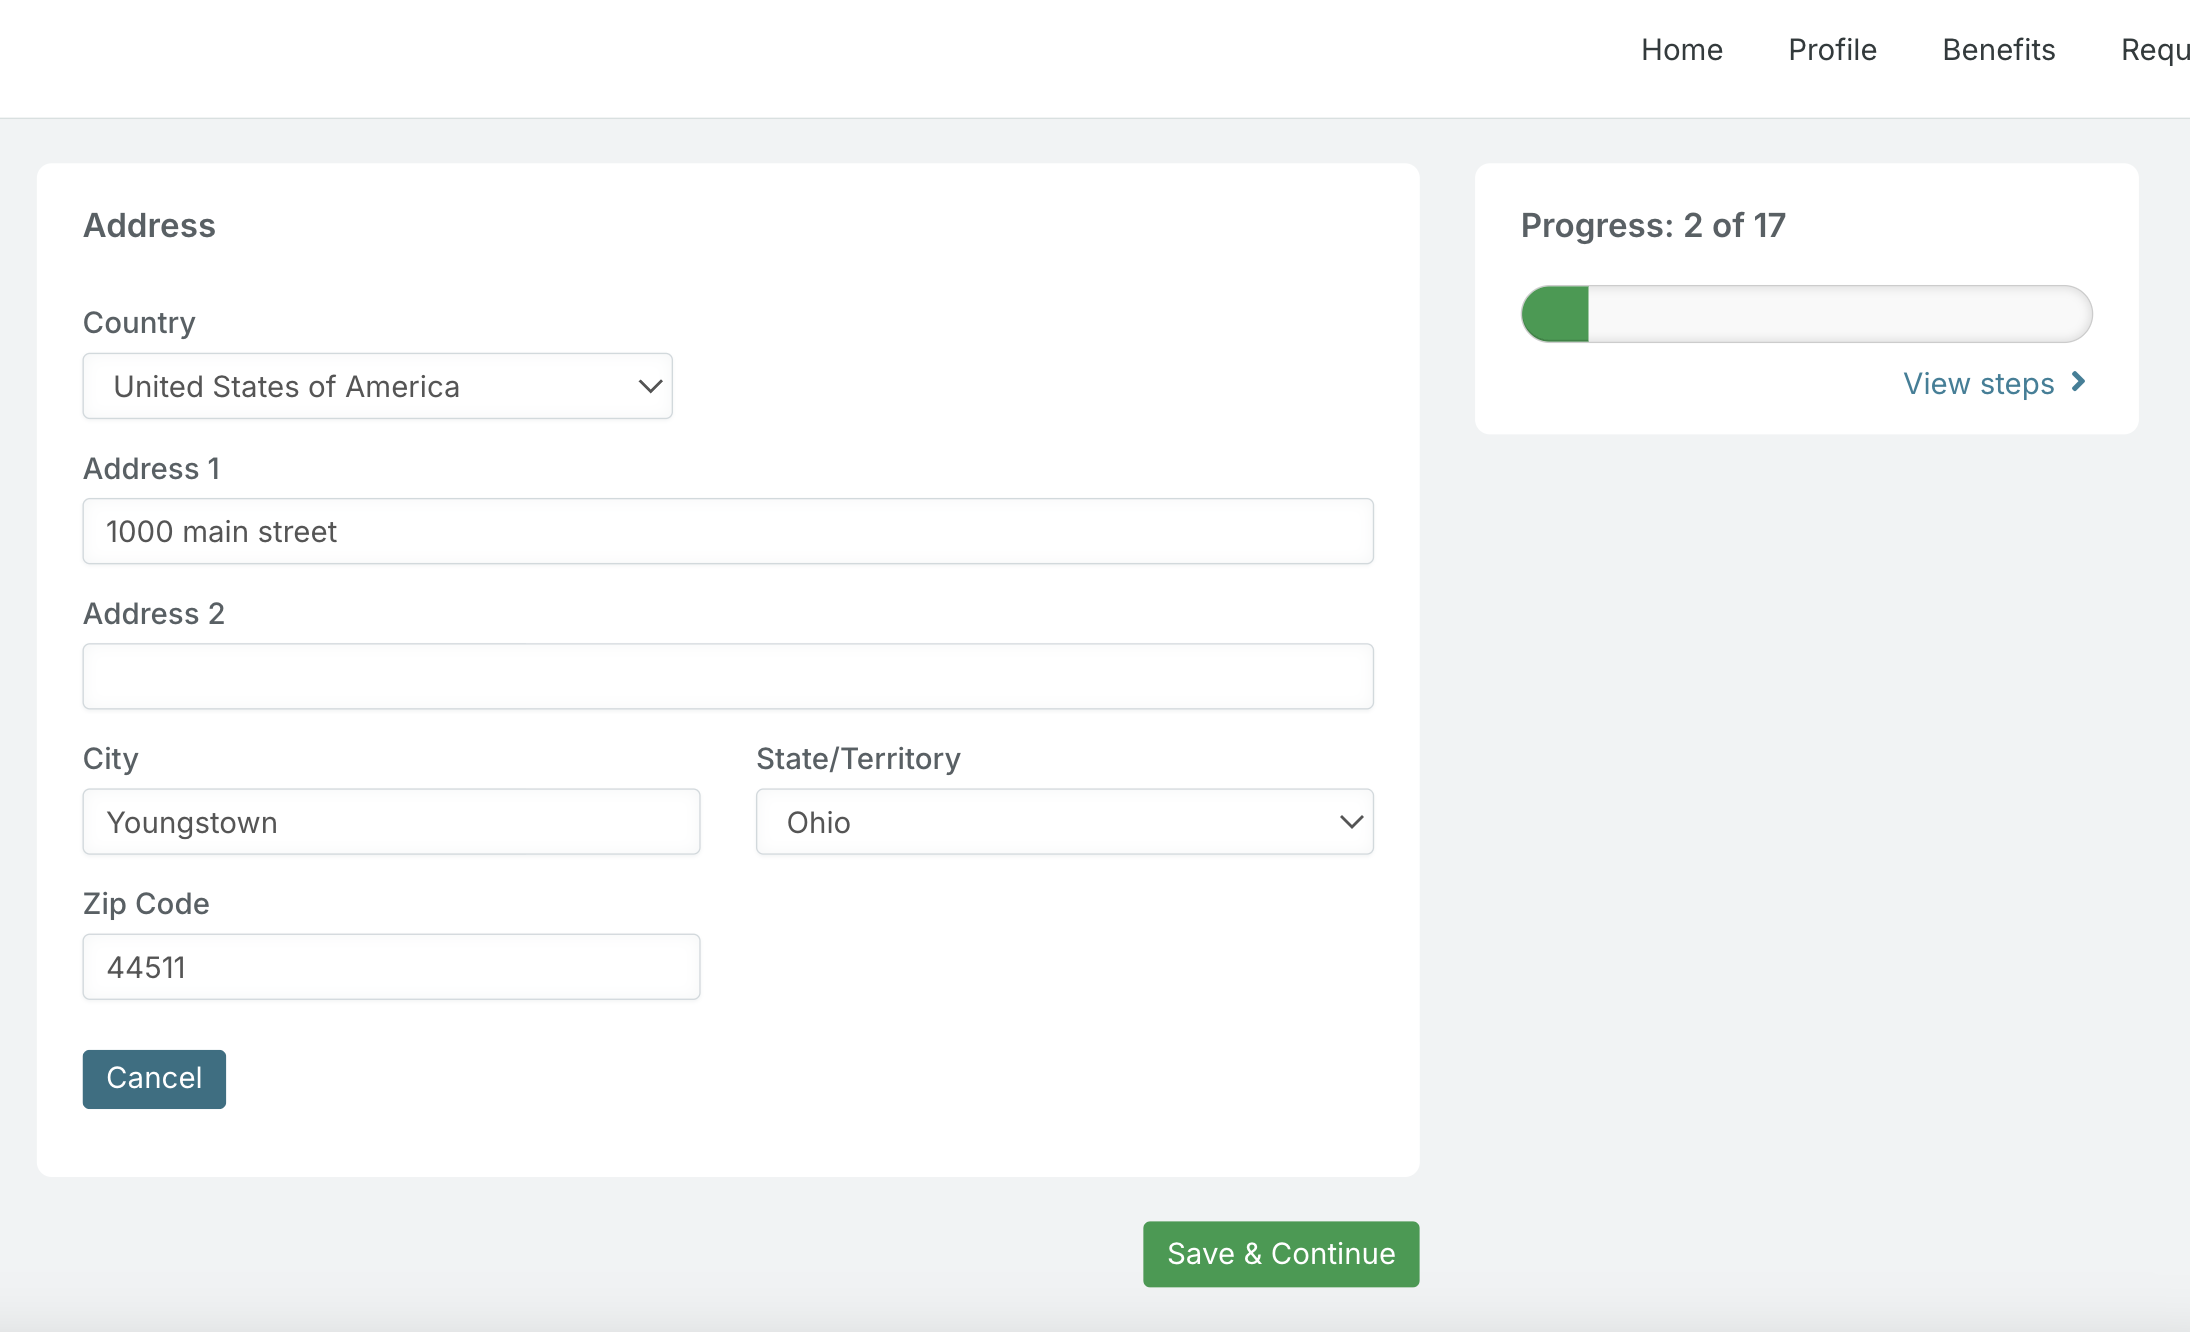Click the View steps link
This screenshot has height=1332, width=2190.
click(1978, 384)
